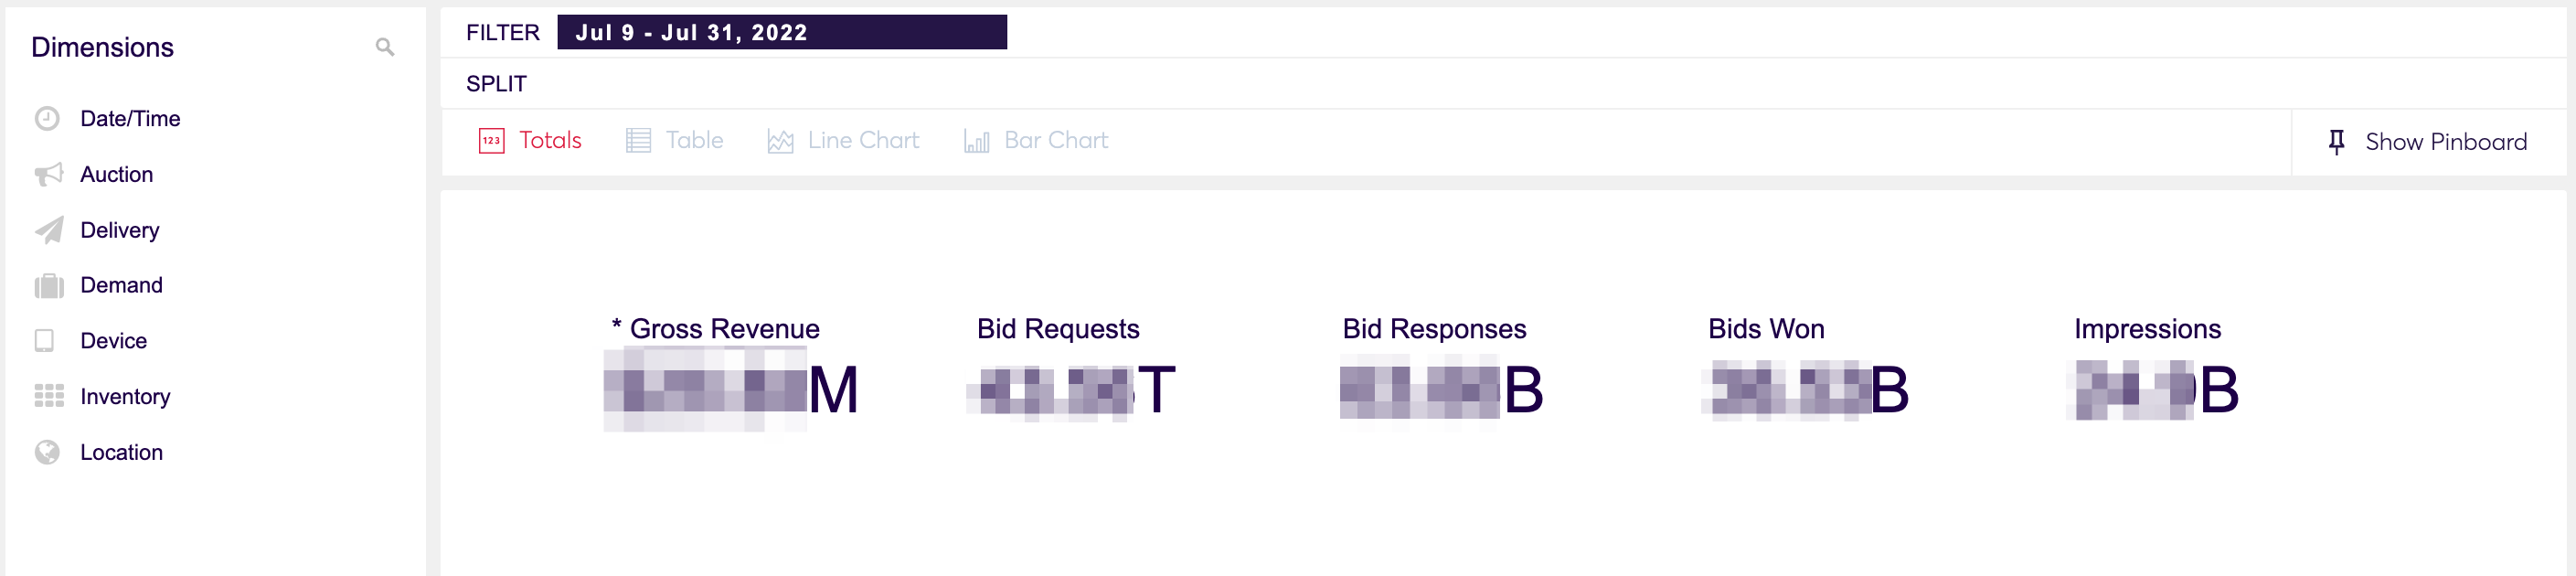Select the Inventory dimension label

[x=125, y=397]
